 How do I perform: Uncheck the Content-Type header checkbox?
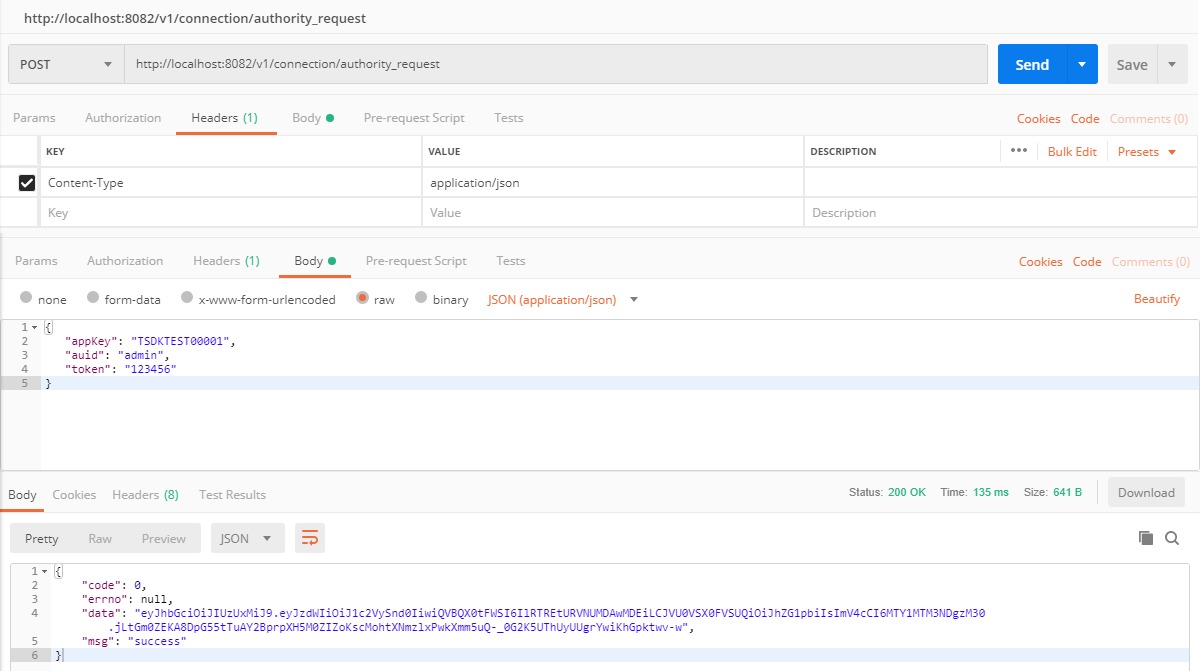click(27, 183)
